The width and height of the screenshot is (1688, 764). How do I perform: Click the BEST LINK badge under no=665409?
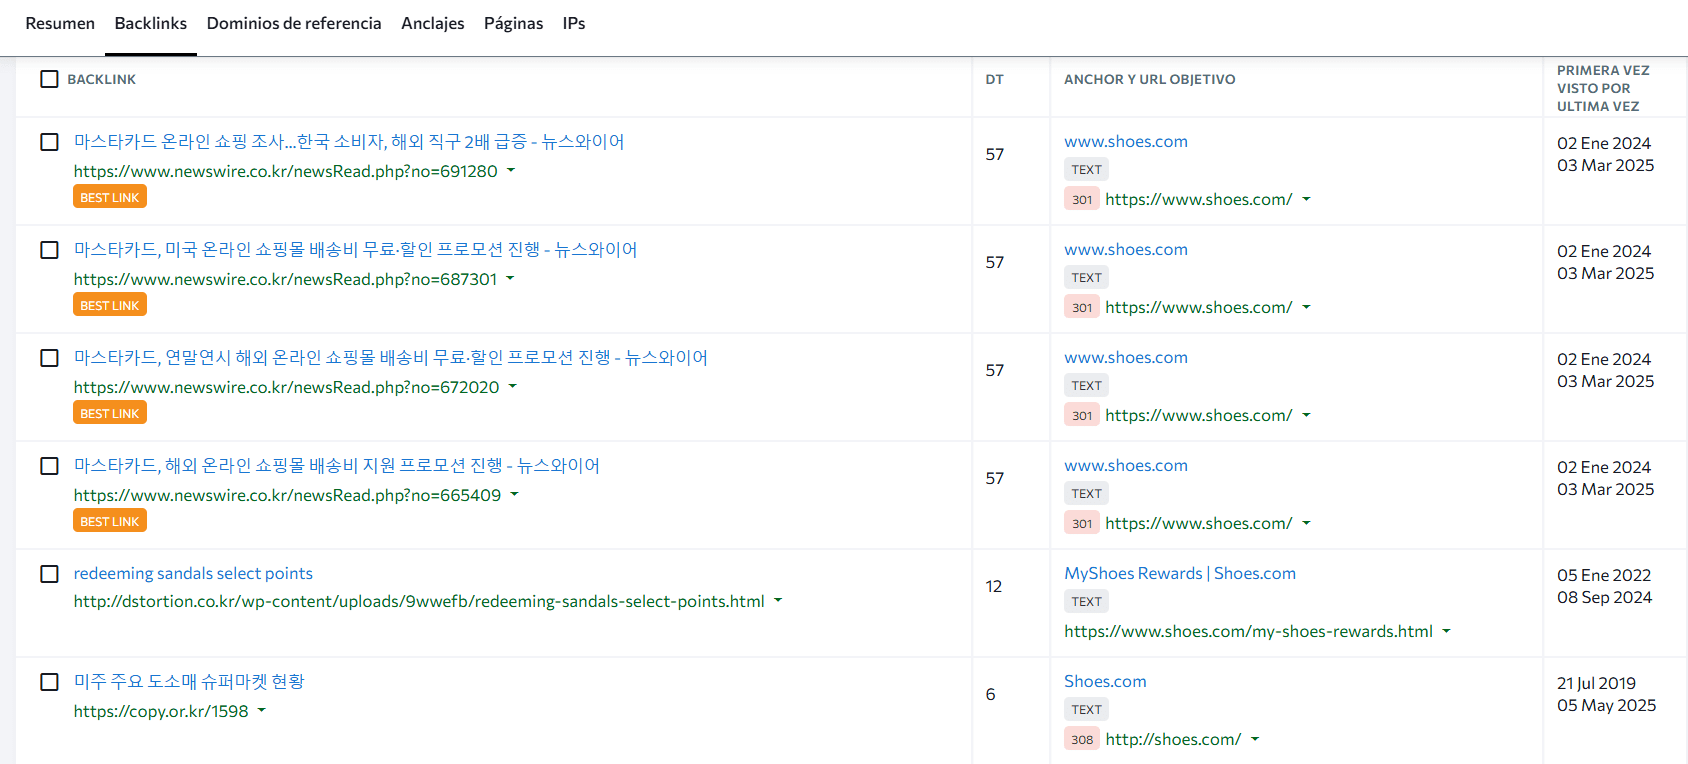(110, 521)
